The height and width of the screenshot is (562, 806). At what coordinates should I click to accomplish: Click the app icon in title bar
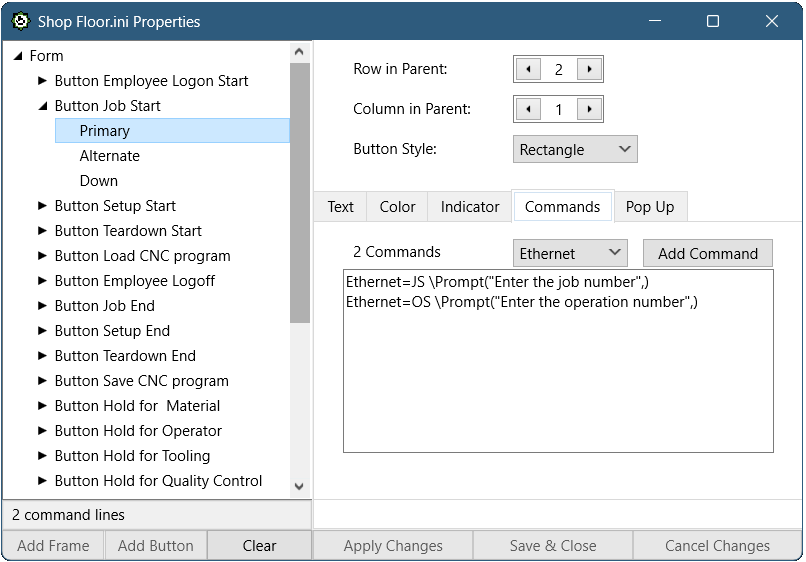[x=20, y=21]
